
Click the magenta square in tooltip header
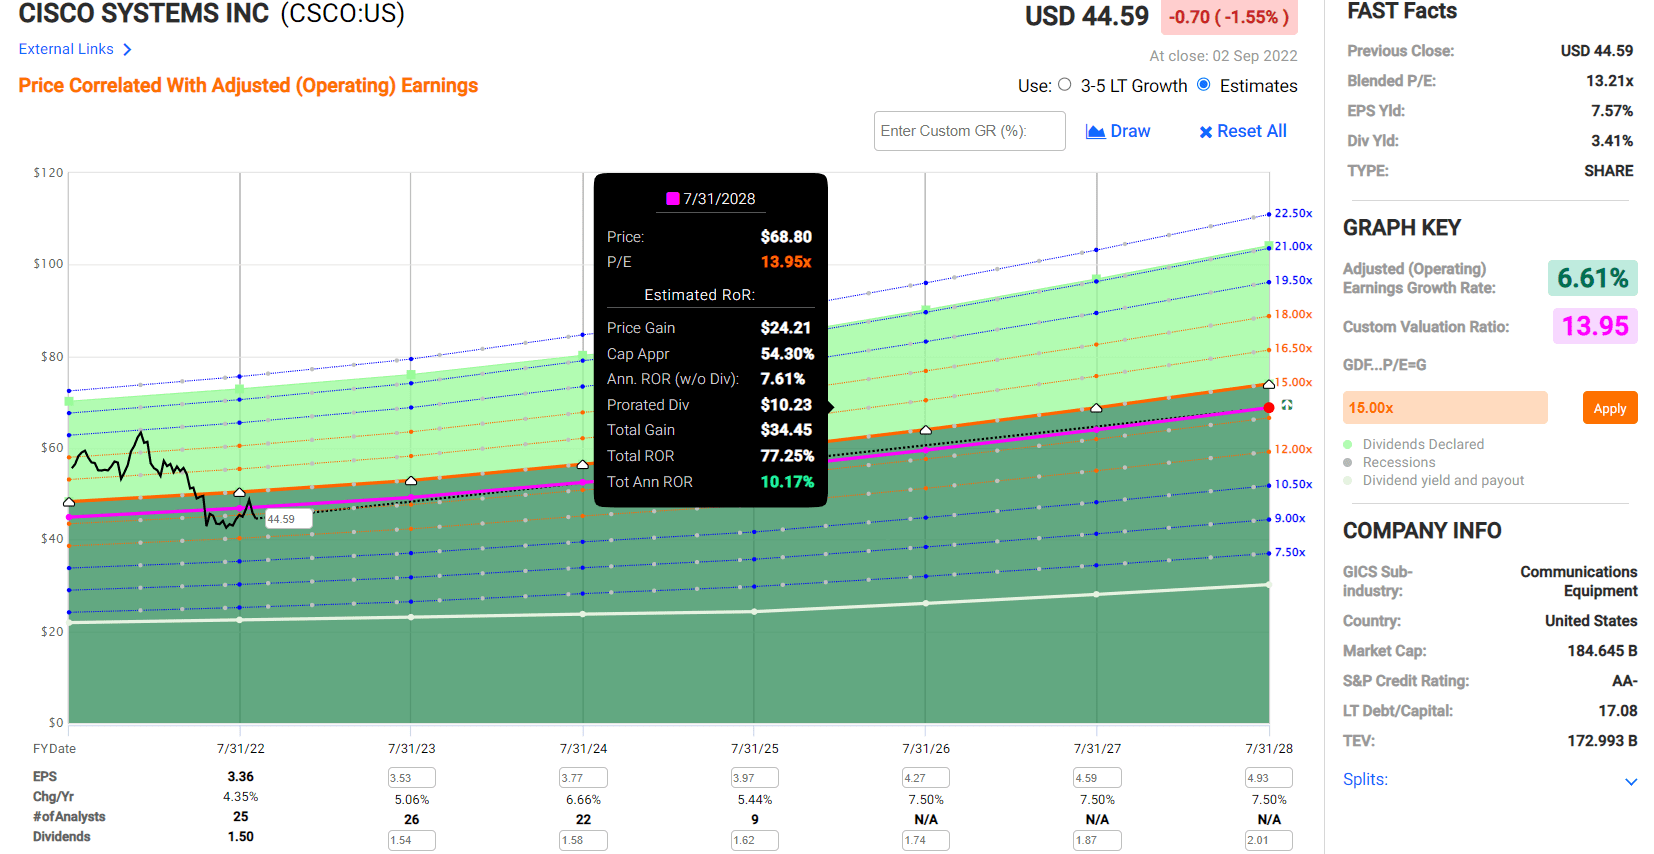[673, 198]
